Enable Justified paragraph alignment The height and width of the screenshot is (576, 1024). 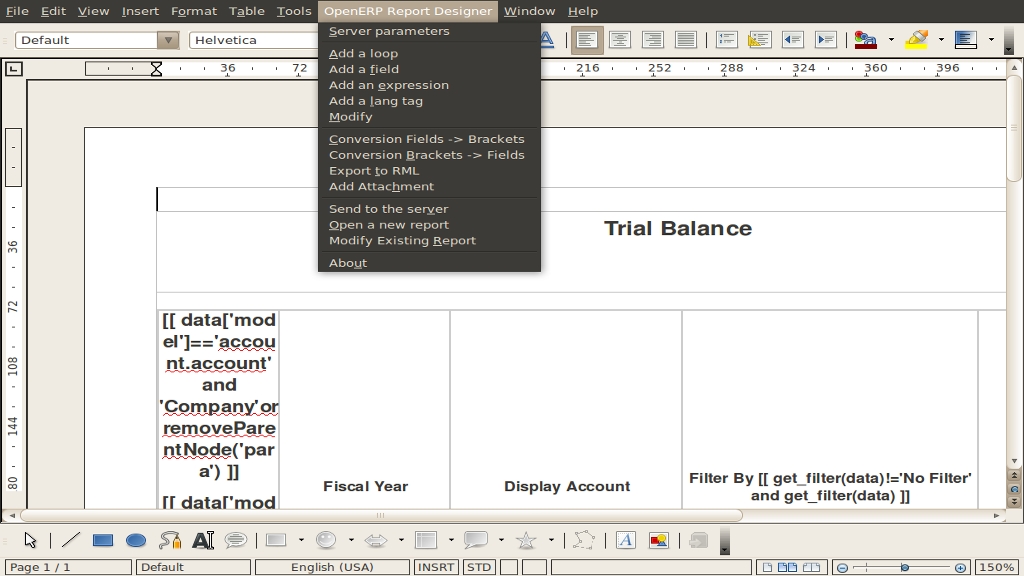686,40
